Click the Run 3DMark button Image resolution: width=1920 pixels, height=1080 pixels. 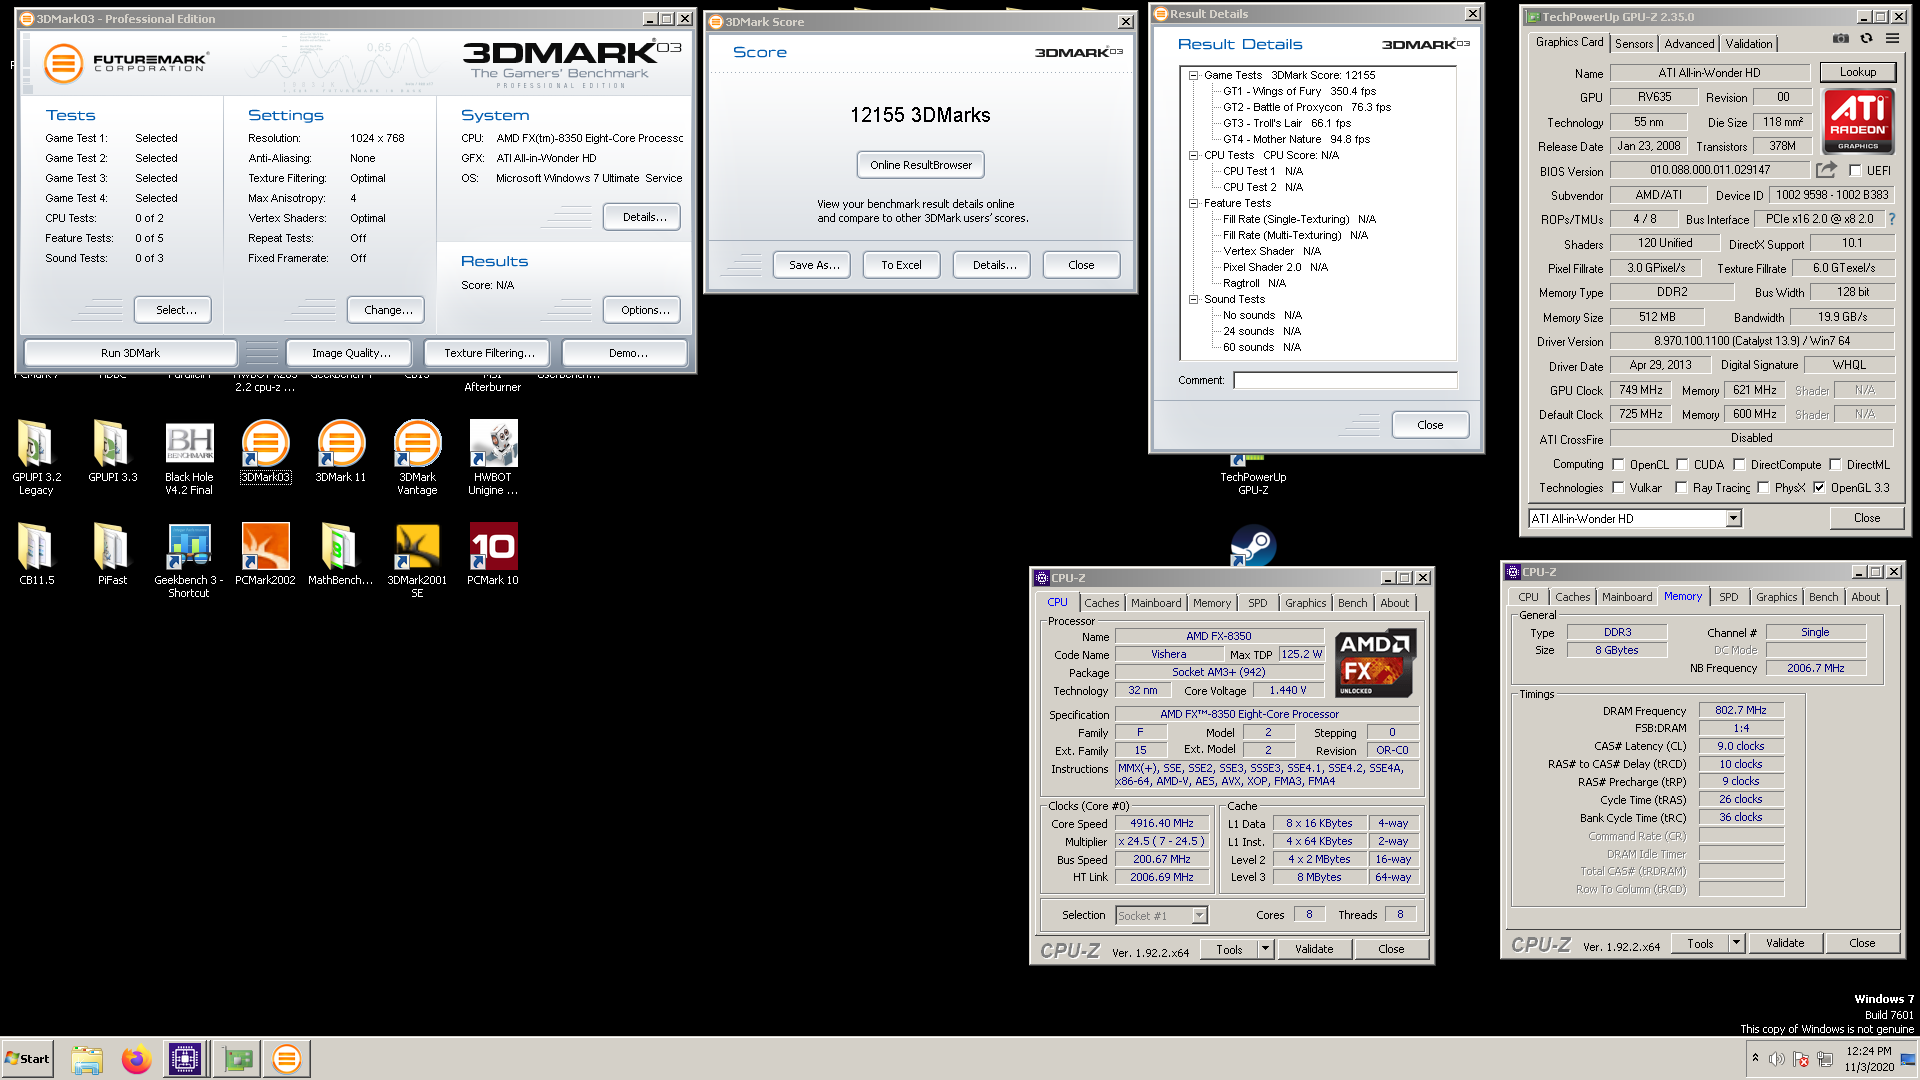click(130, 353)
